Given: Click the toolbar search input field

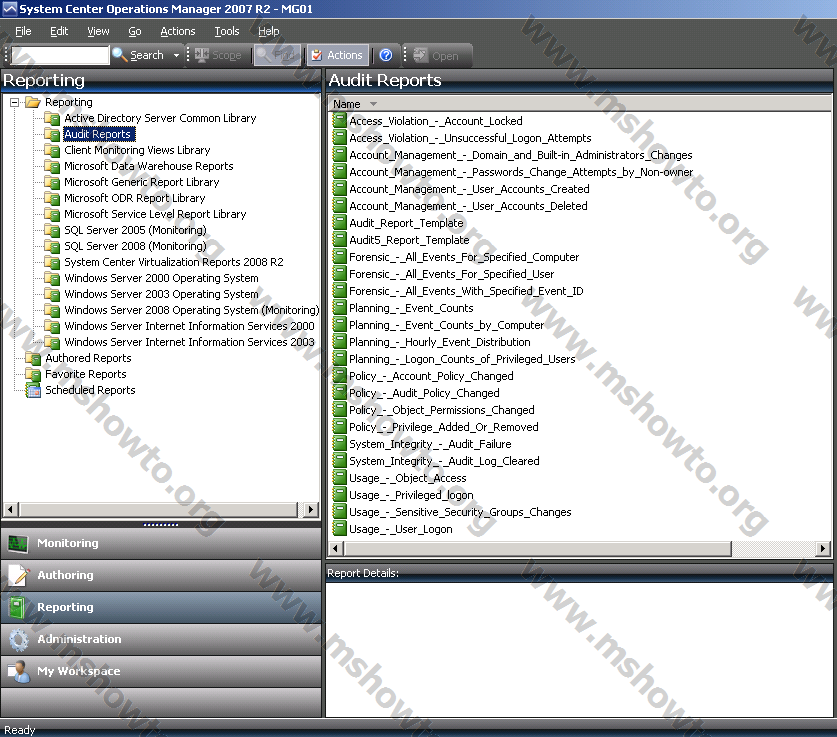Looking at the screenshot, I should [60, 55].
